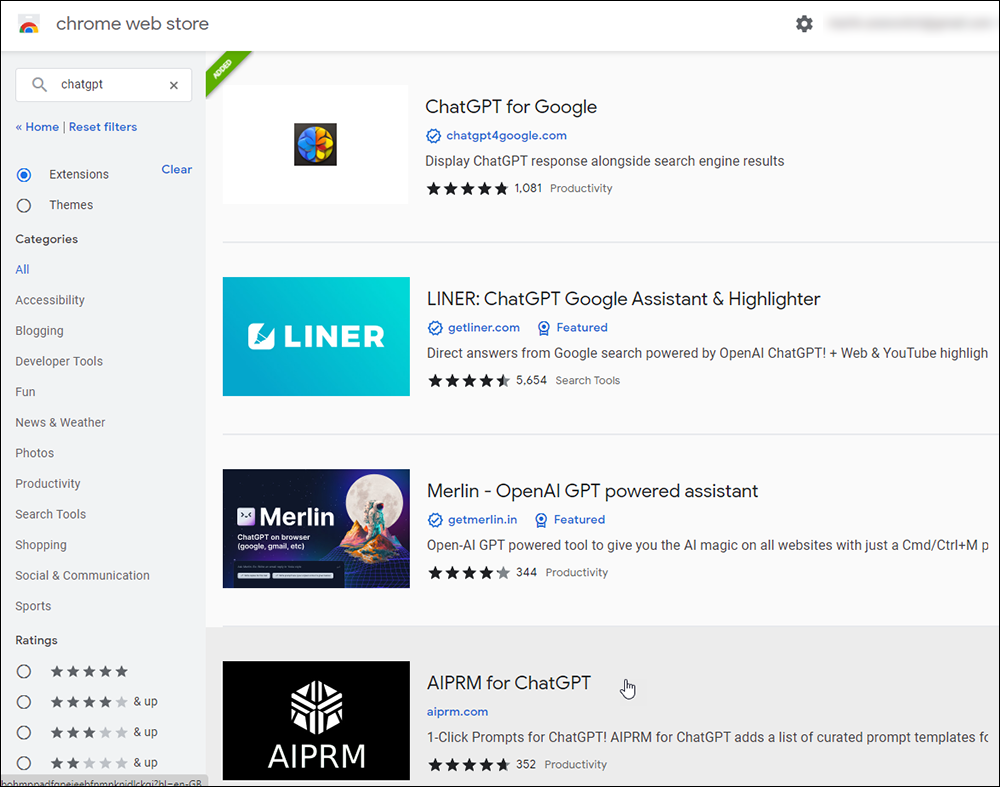Open the getmerlin.in publisher link

click(482, 519)
